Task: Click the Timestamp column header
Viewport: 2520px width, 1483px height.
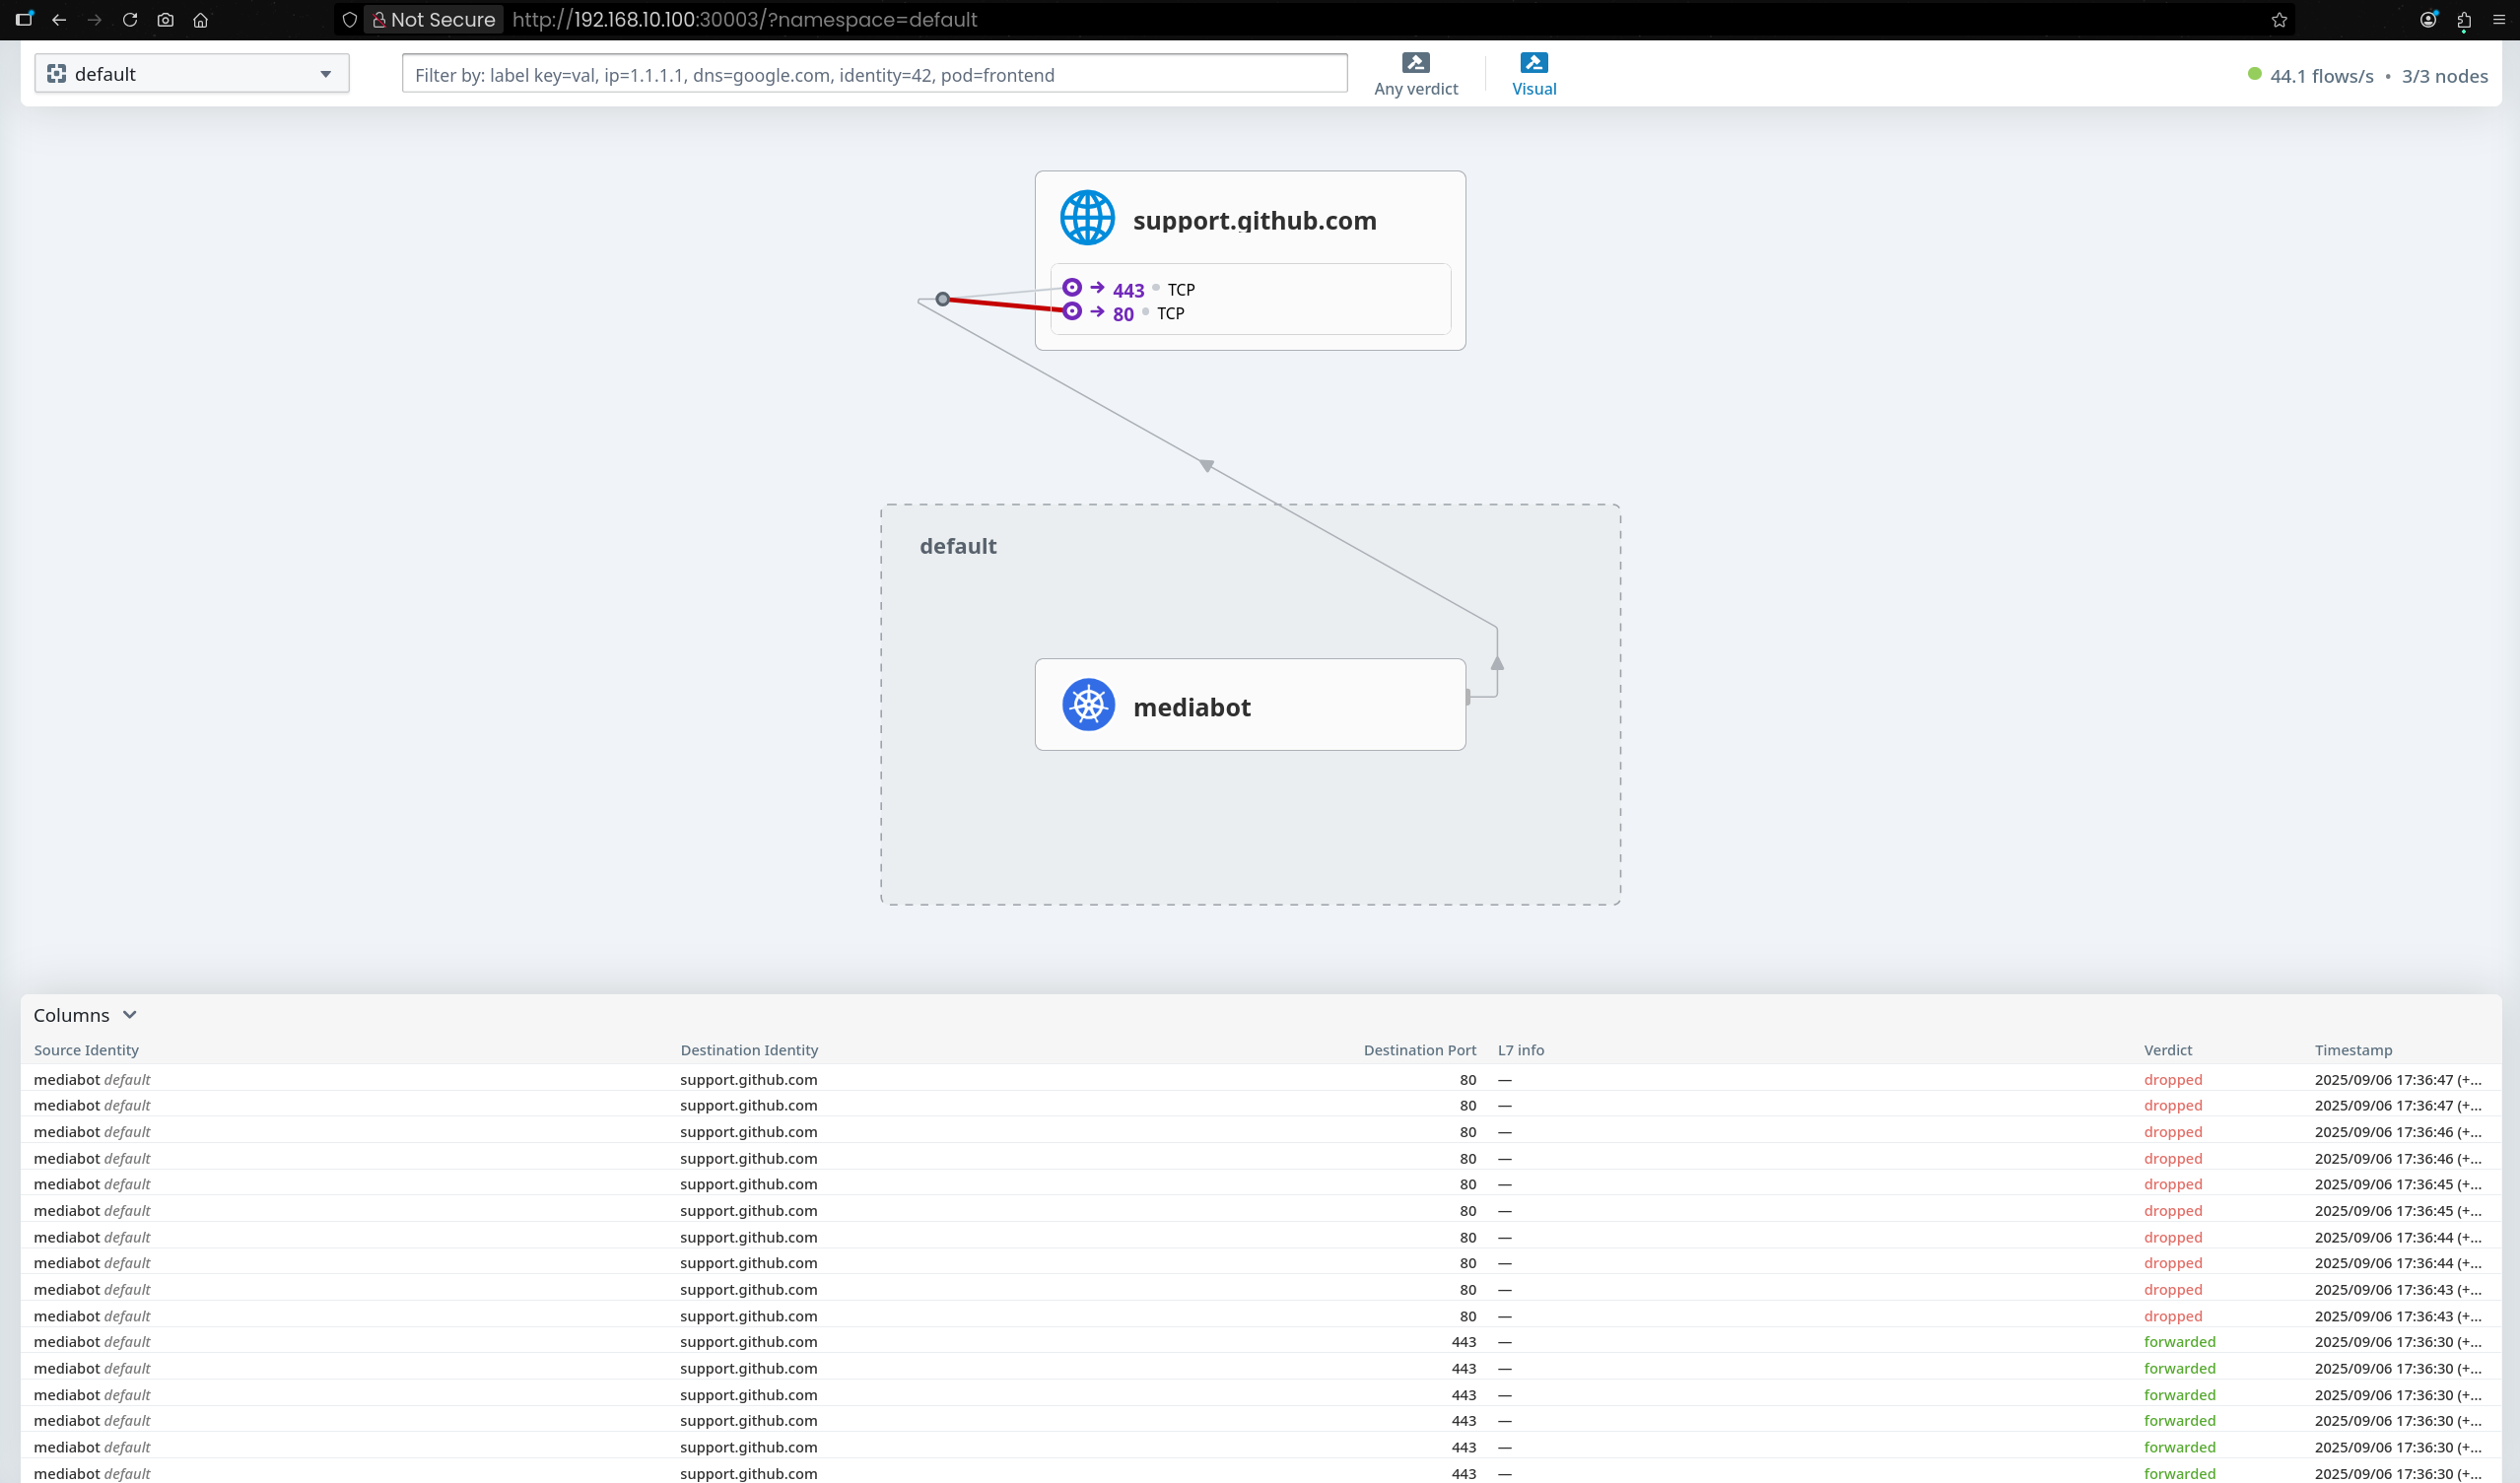Action: pos(2353,1050)
